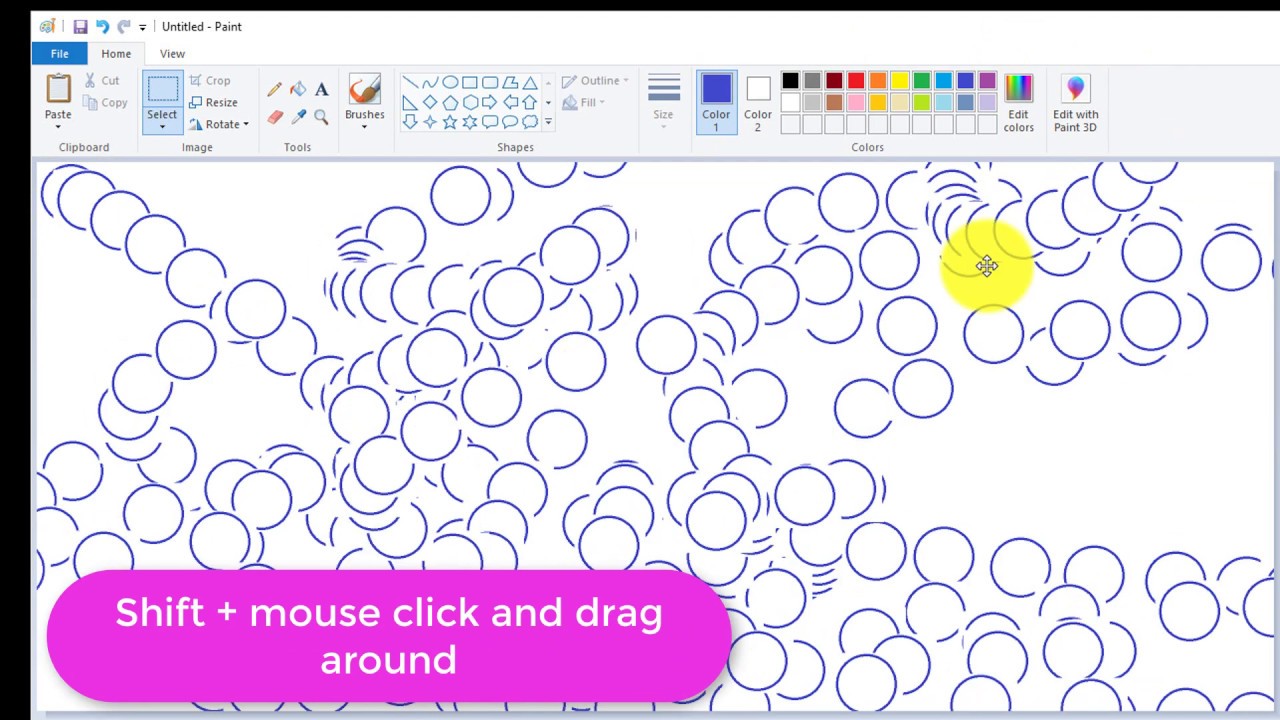Open Edit colors dialog

pyautogui.click(x=1018, y=102)
